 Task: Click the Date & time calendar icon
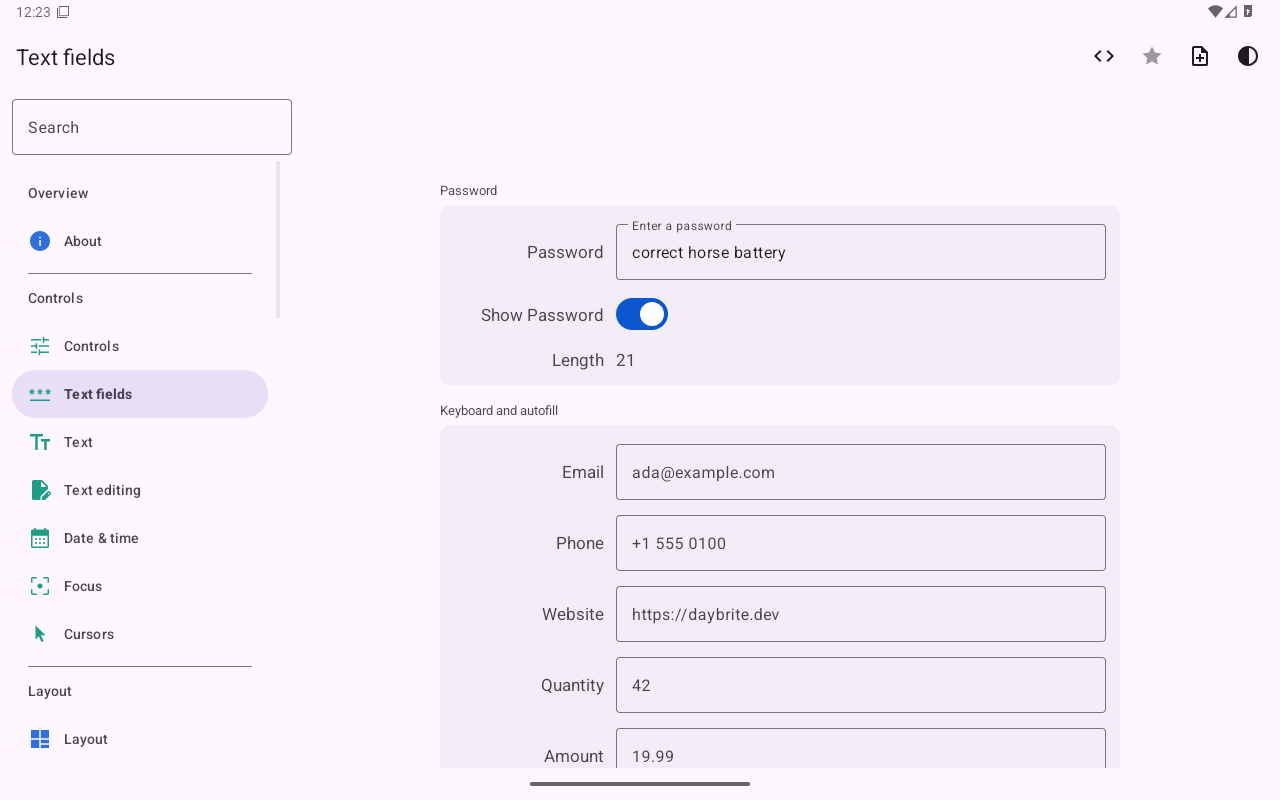[40, 538]
